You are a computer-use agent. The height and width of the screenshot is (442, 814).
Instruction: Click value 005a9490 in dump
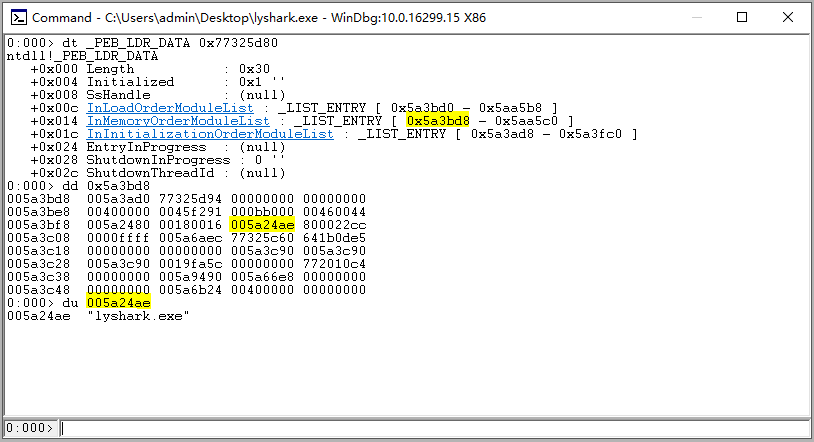point(190,277)
